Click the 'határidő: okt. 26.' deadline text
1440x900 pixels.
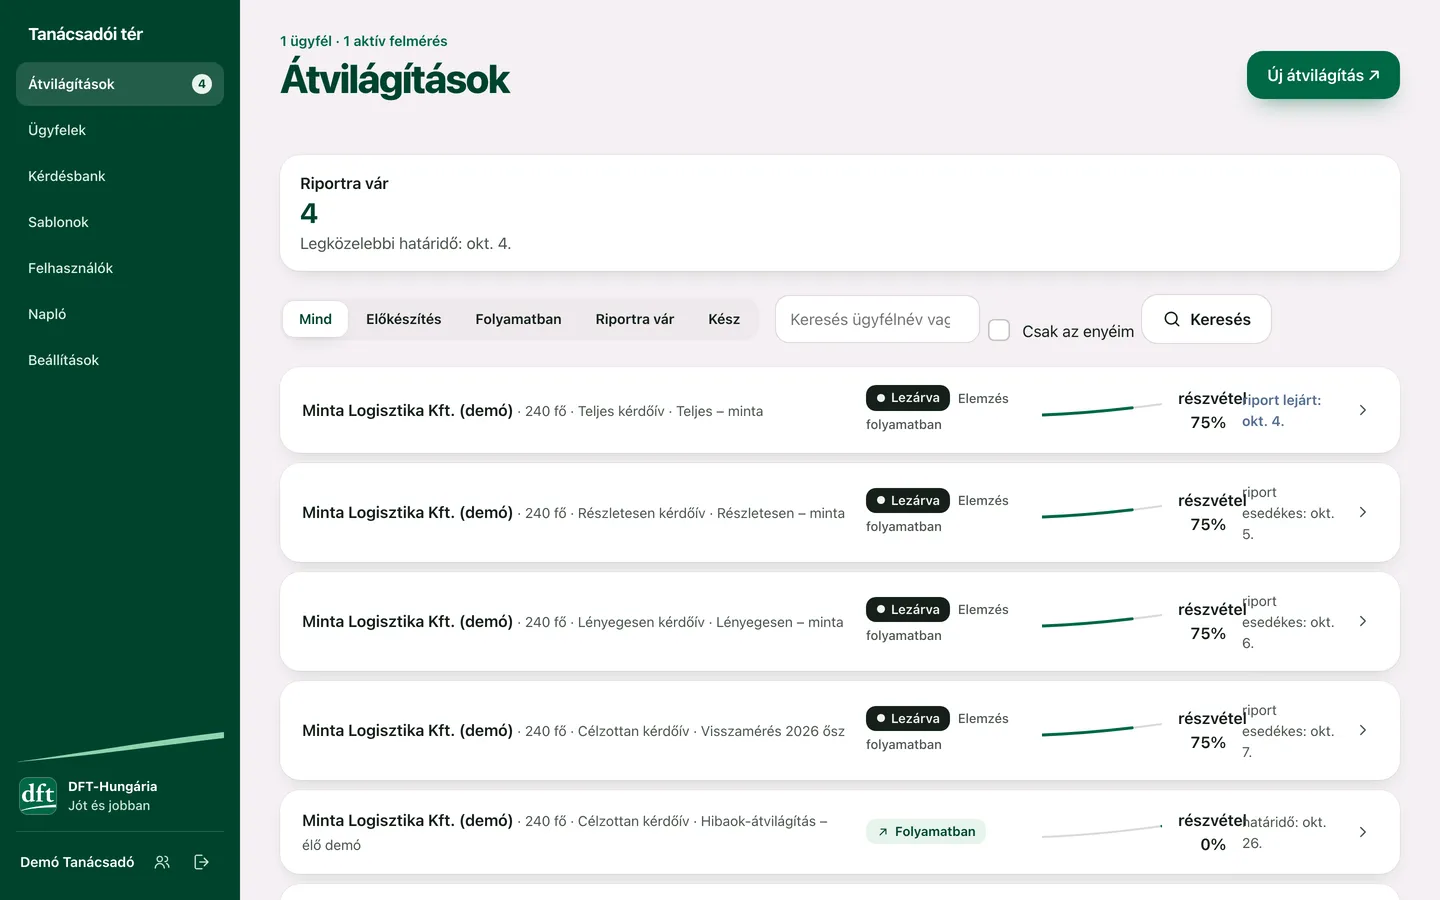(1285, 832)
